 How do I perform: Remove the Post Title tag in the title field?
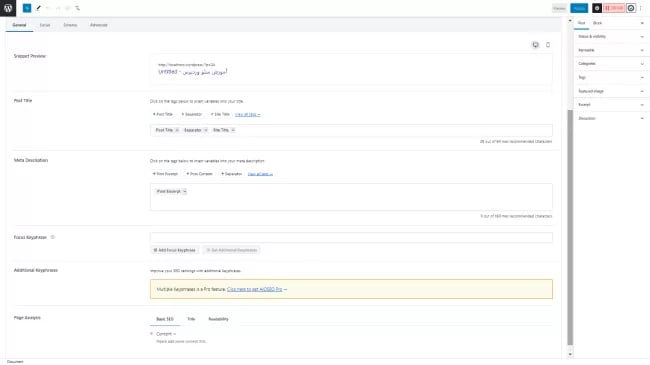177,130
